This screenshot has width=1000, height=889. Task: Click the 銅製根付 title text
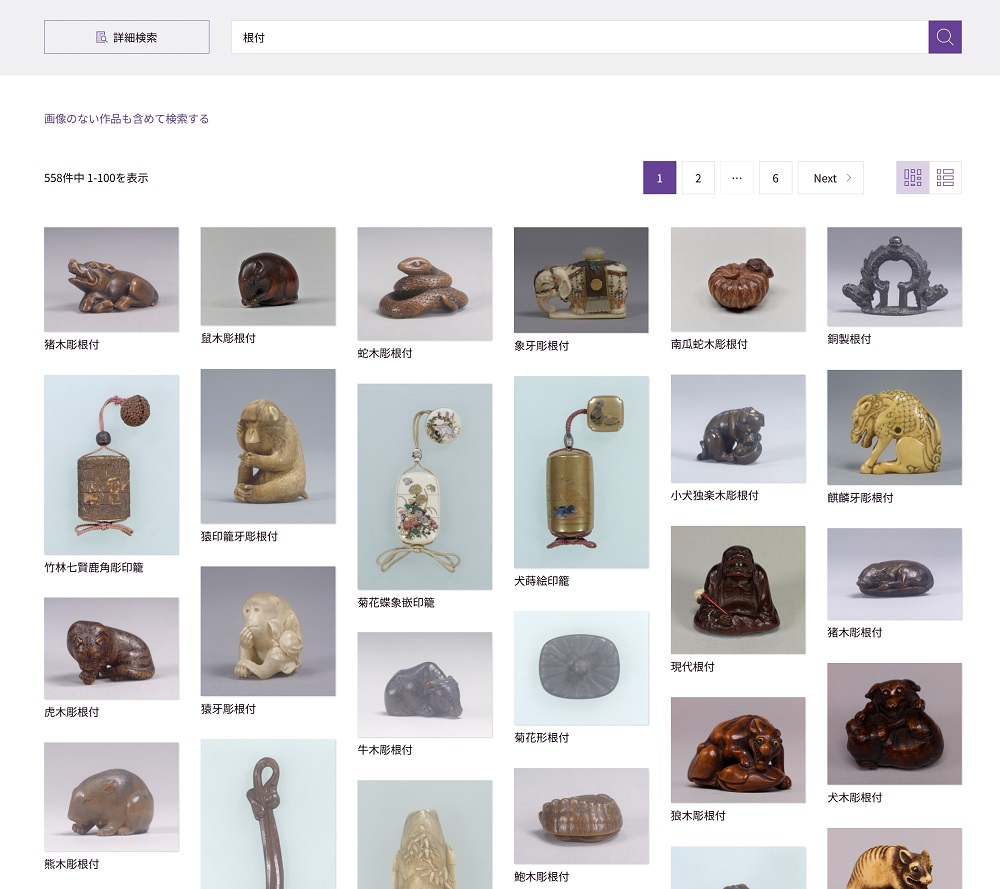[849, 339]
